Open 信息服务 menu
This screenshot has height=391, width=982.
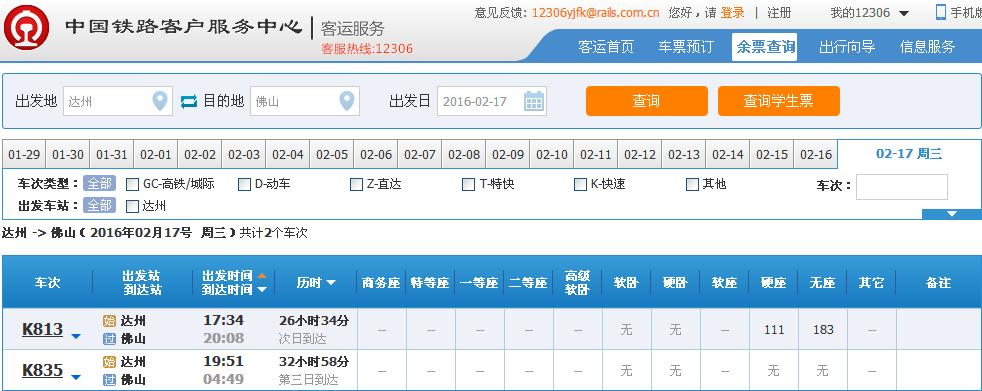click(x=928, y=46)
